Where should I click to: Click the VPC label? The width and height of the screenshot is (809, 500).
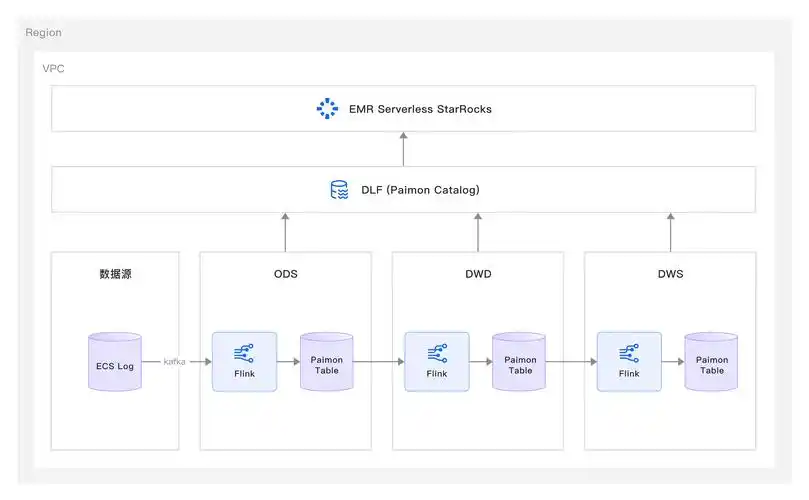point(54,68)
